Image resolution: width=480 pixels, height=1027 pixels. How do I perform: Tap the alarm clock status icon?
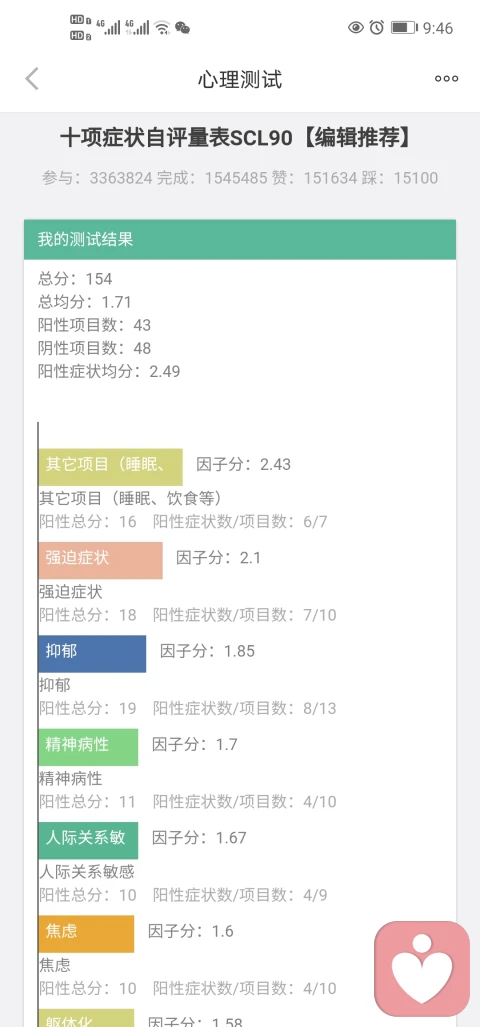377,28
